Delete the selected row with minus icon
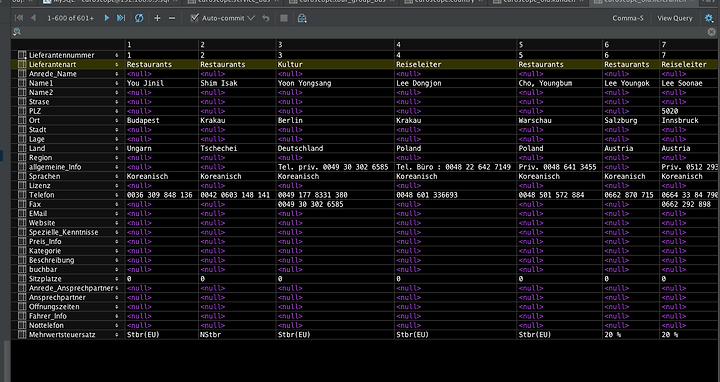Image resolution: width=720 pixels, height=382 pixels. [x=172, y=18]
